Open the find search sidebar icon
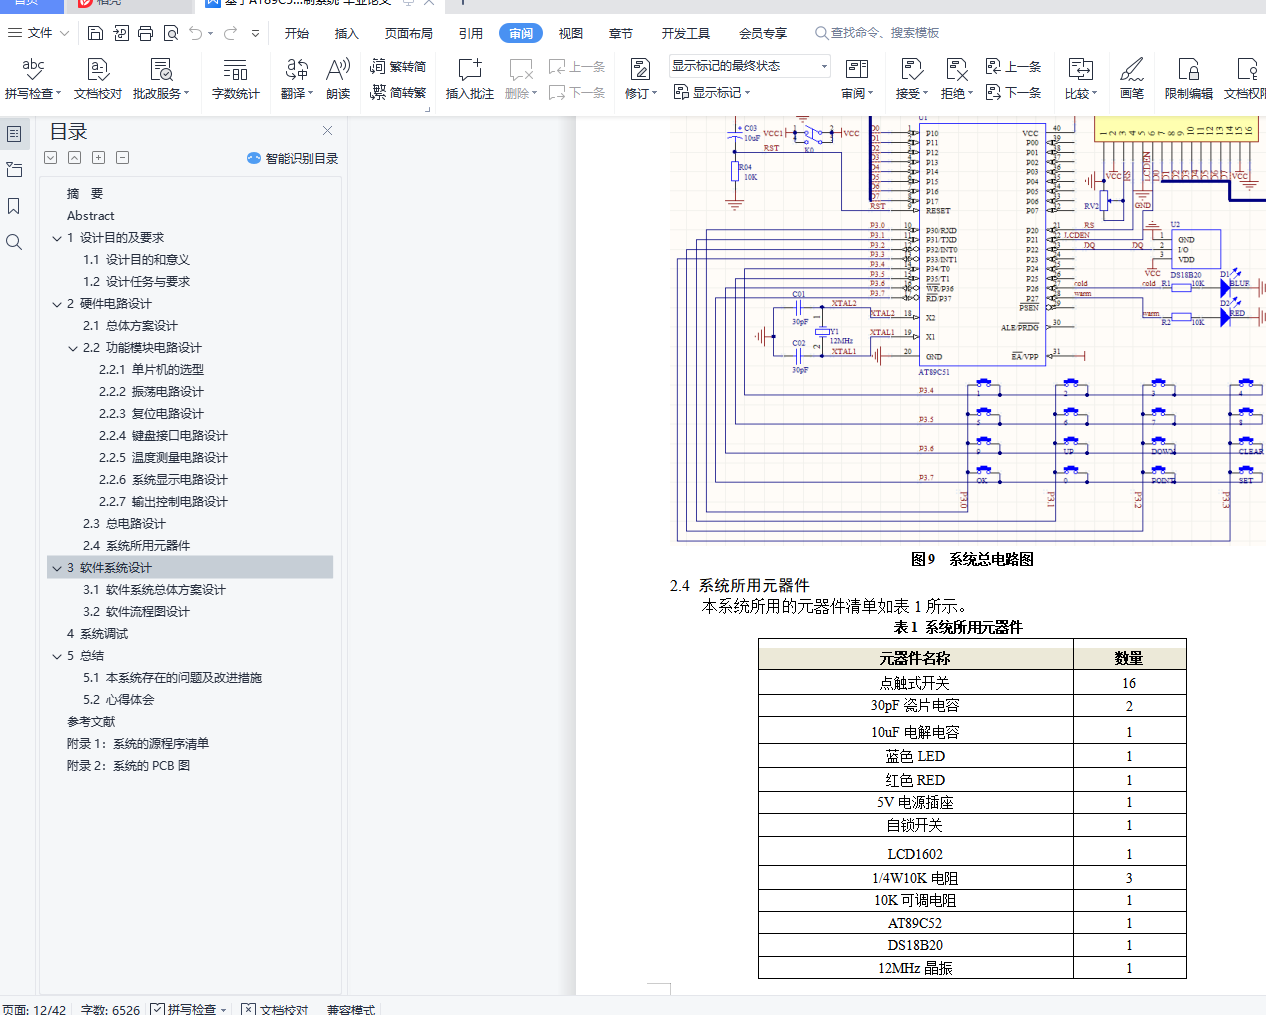 14,242
